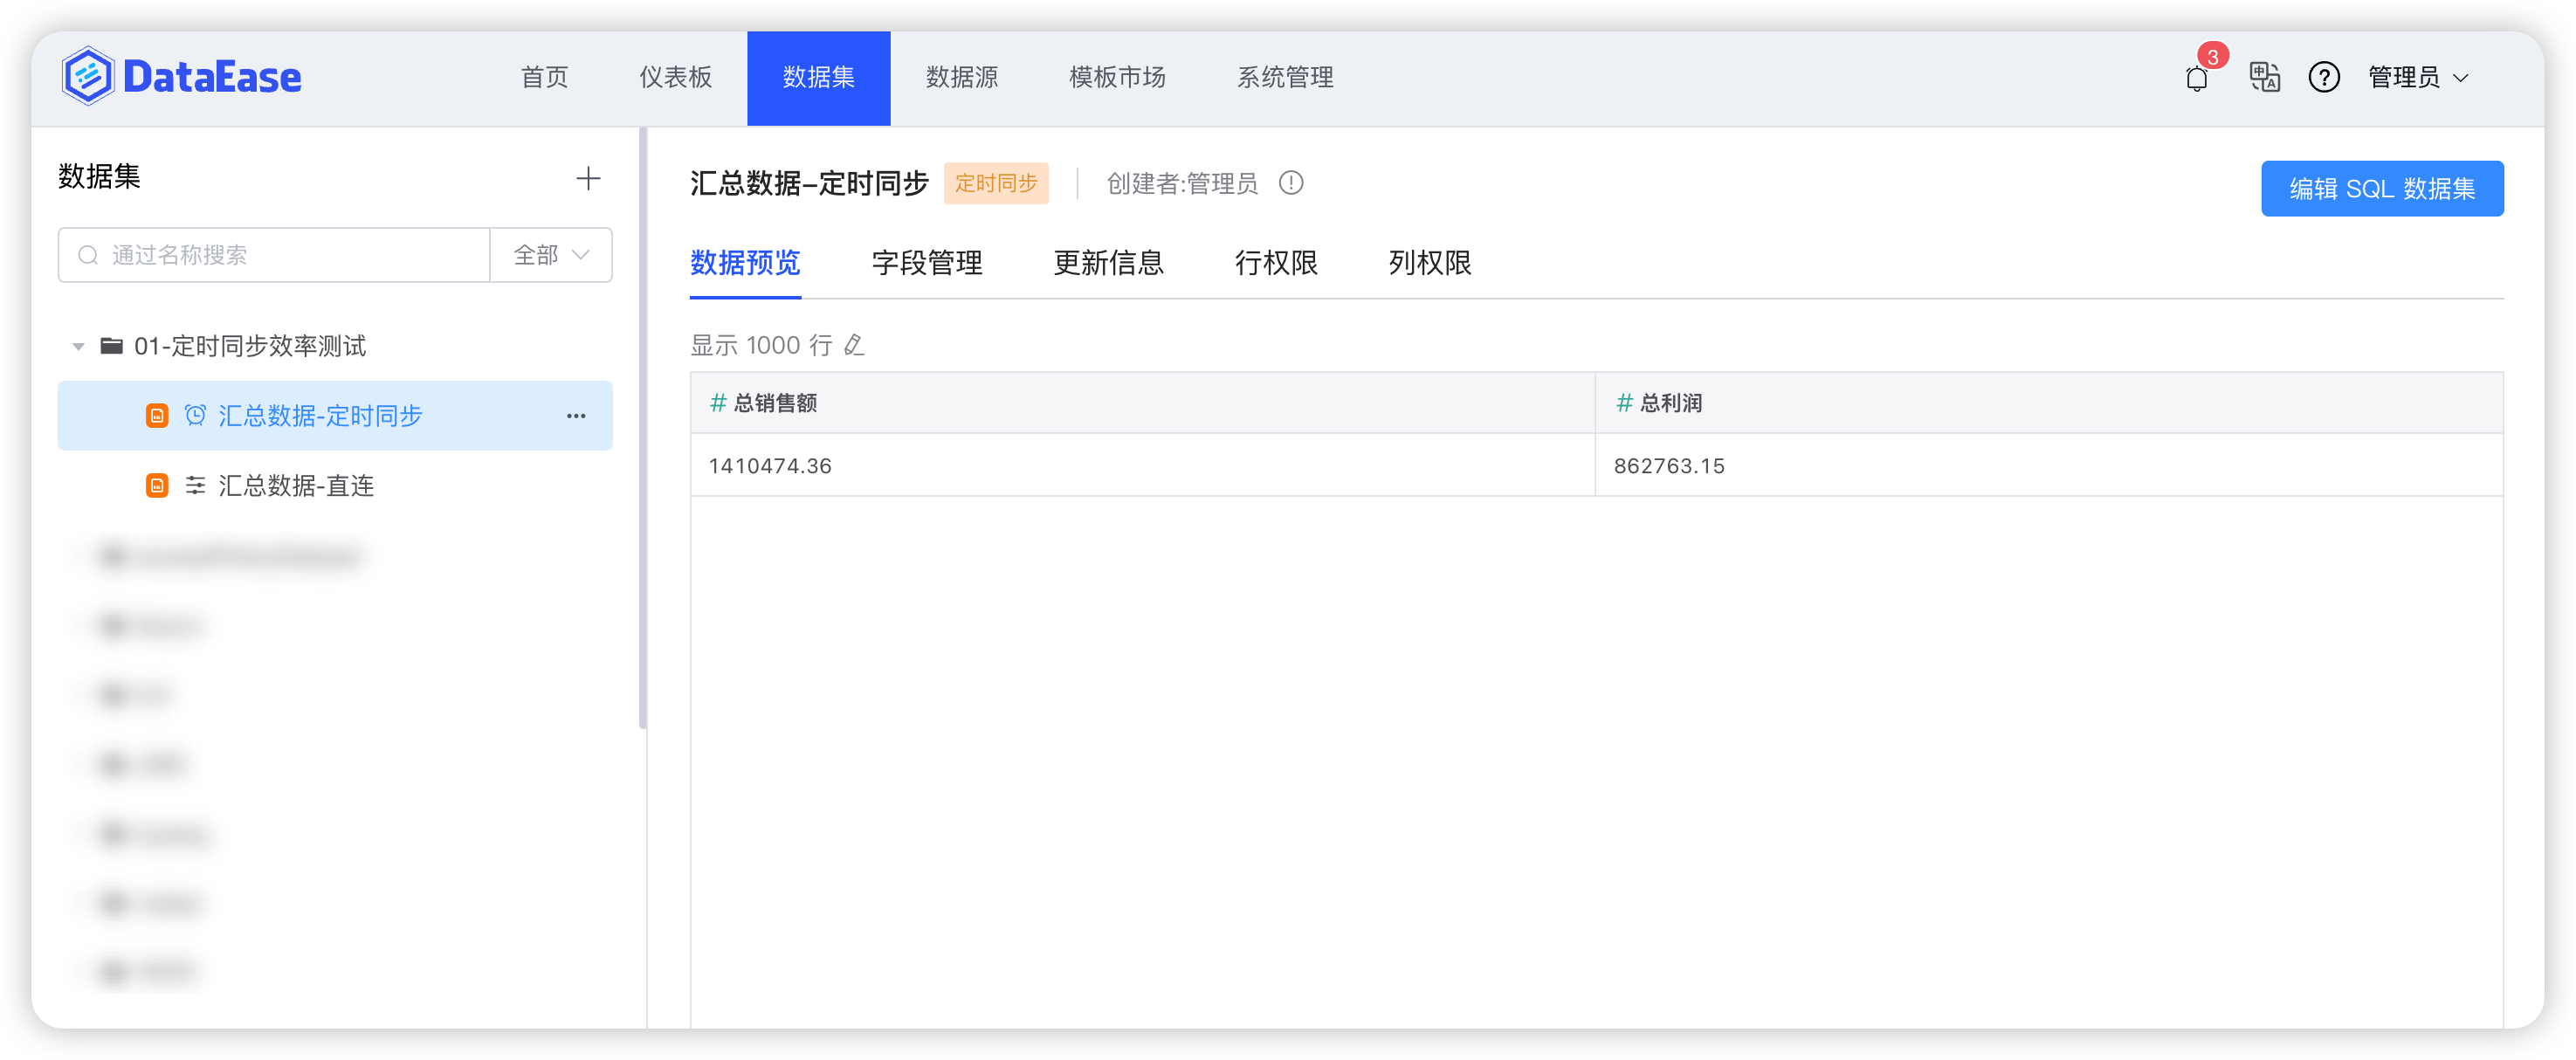Click the orange SQL icon of 汇总数据-直连
Image resolution: width=2576 pixels, height=1060 pixels.
157,486
